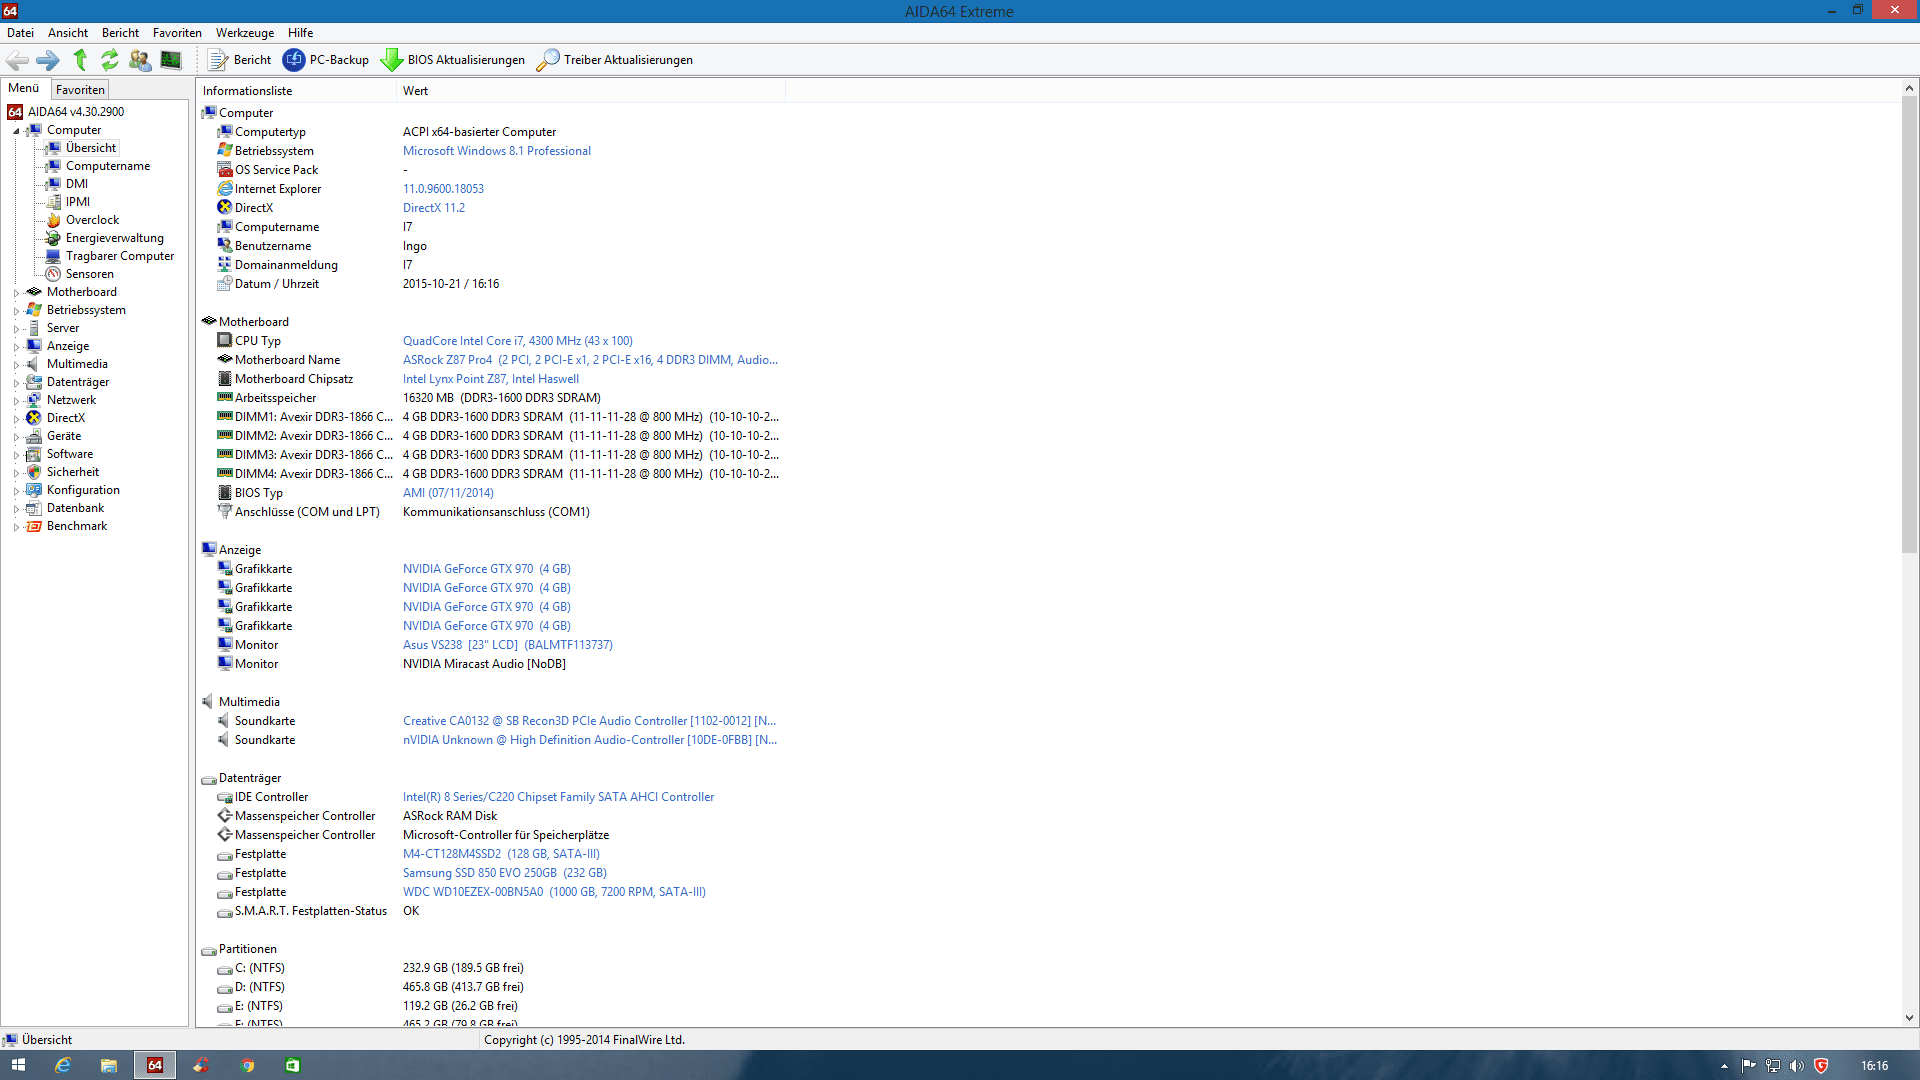1920x1080 pixels.
Task: Collapse the Computer tree node
Action: (16, 131)
